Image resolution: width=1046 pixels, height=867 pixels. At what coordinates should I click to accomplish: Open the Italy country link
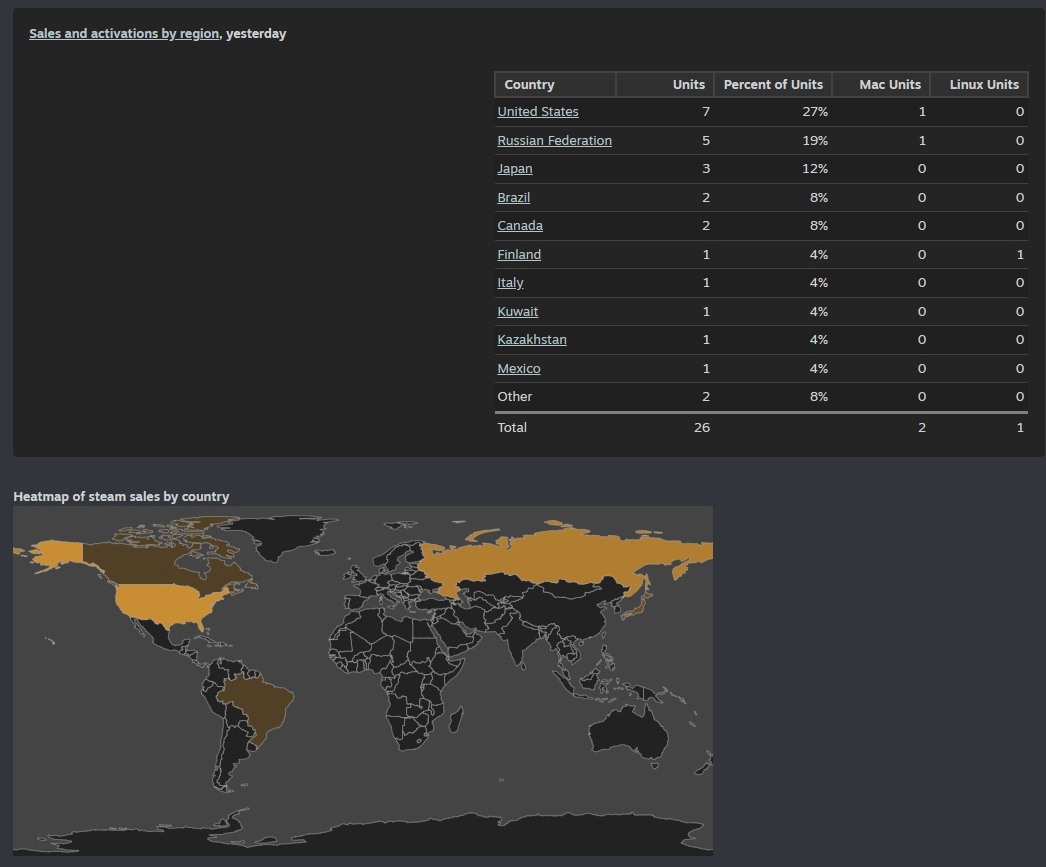[510, 283]
